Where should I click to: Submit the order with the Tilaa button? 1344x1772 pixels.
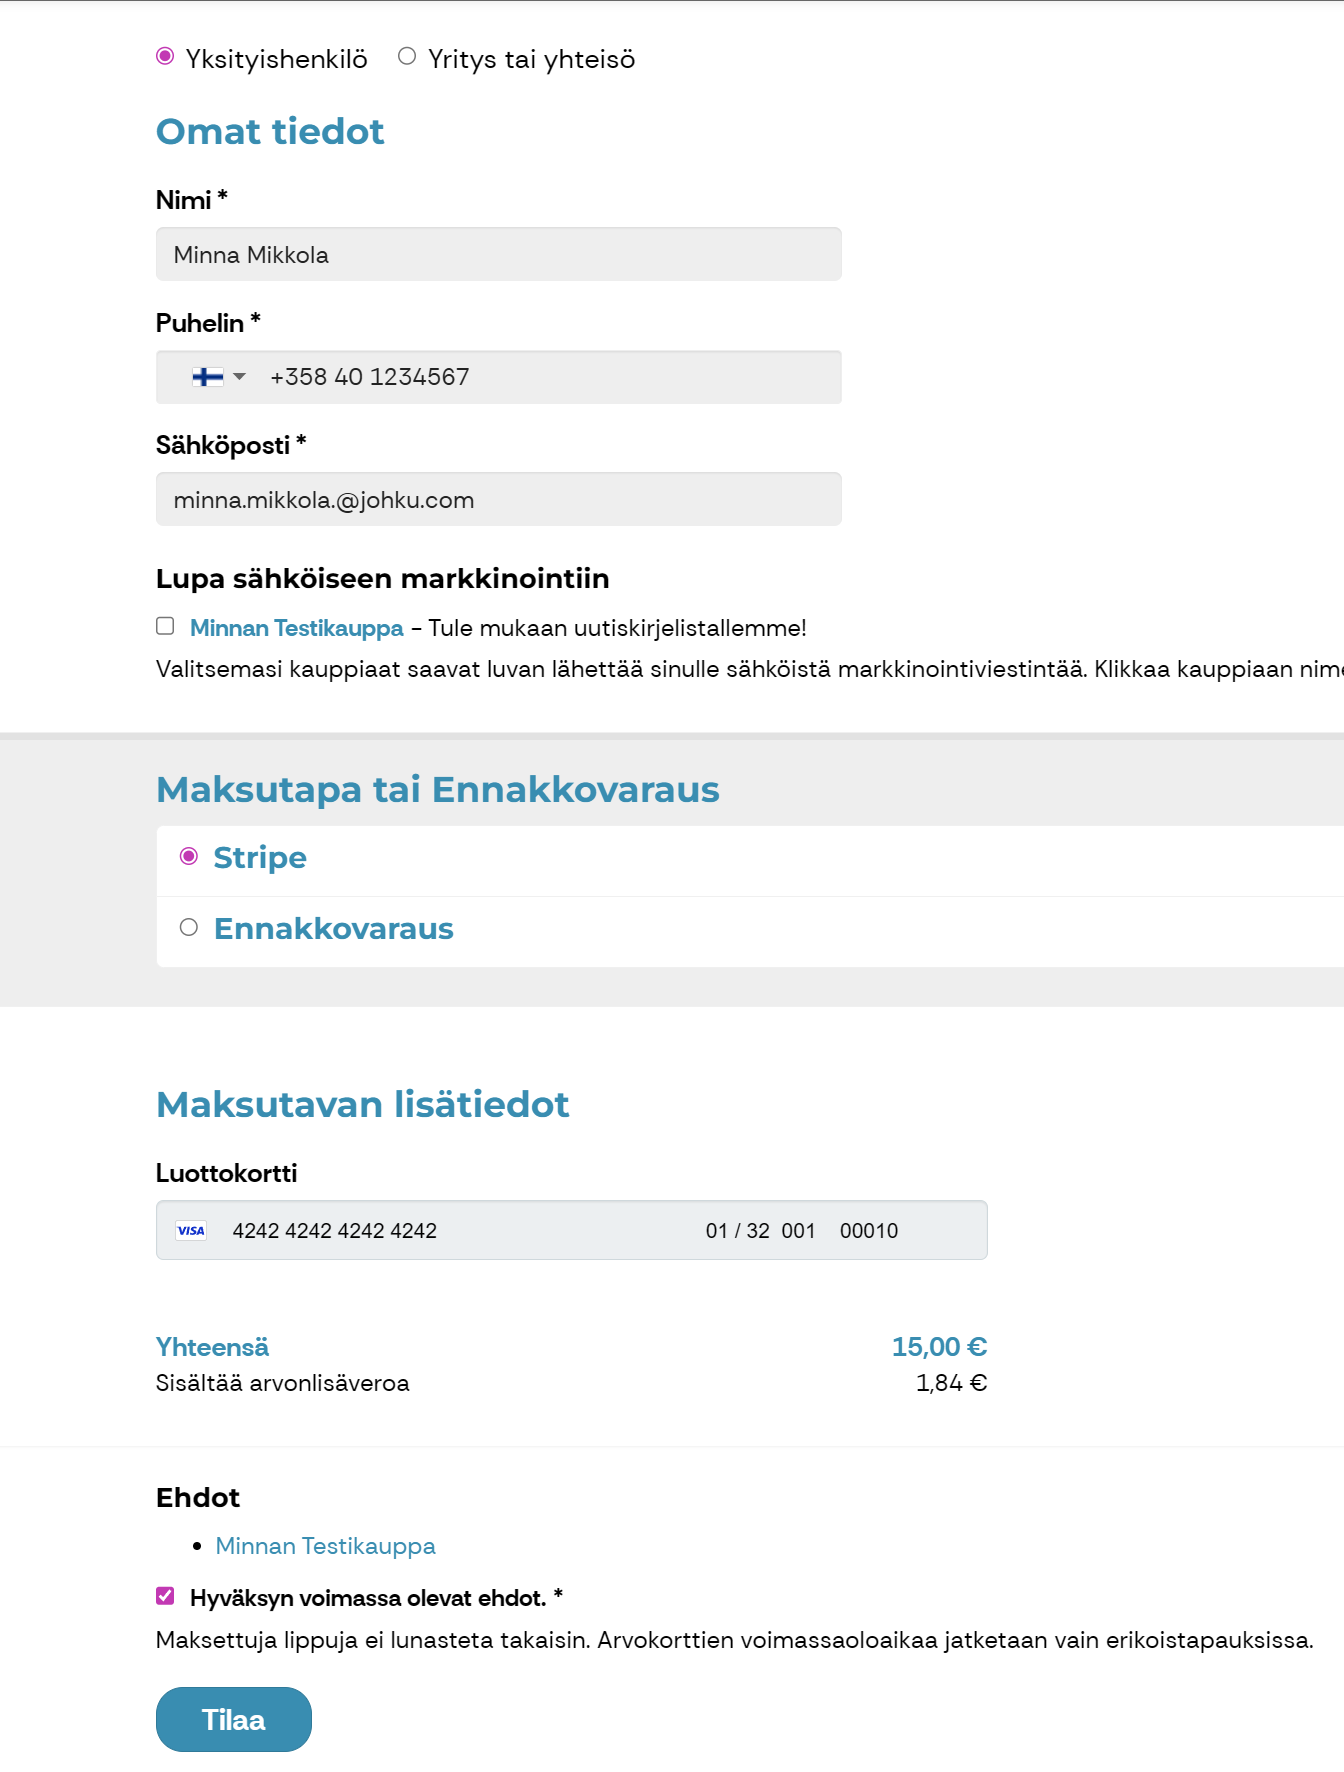pos(234,1720)
